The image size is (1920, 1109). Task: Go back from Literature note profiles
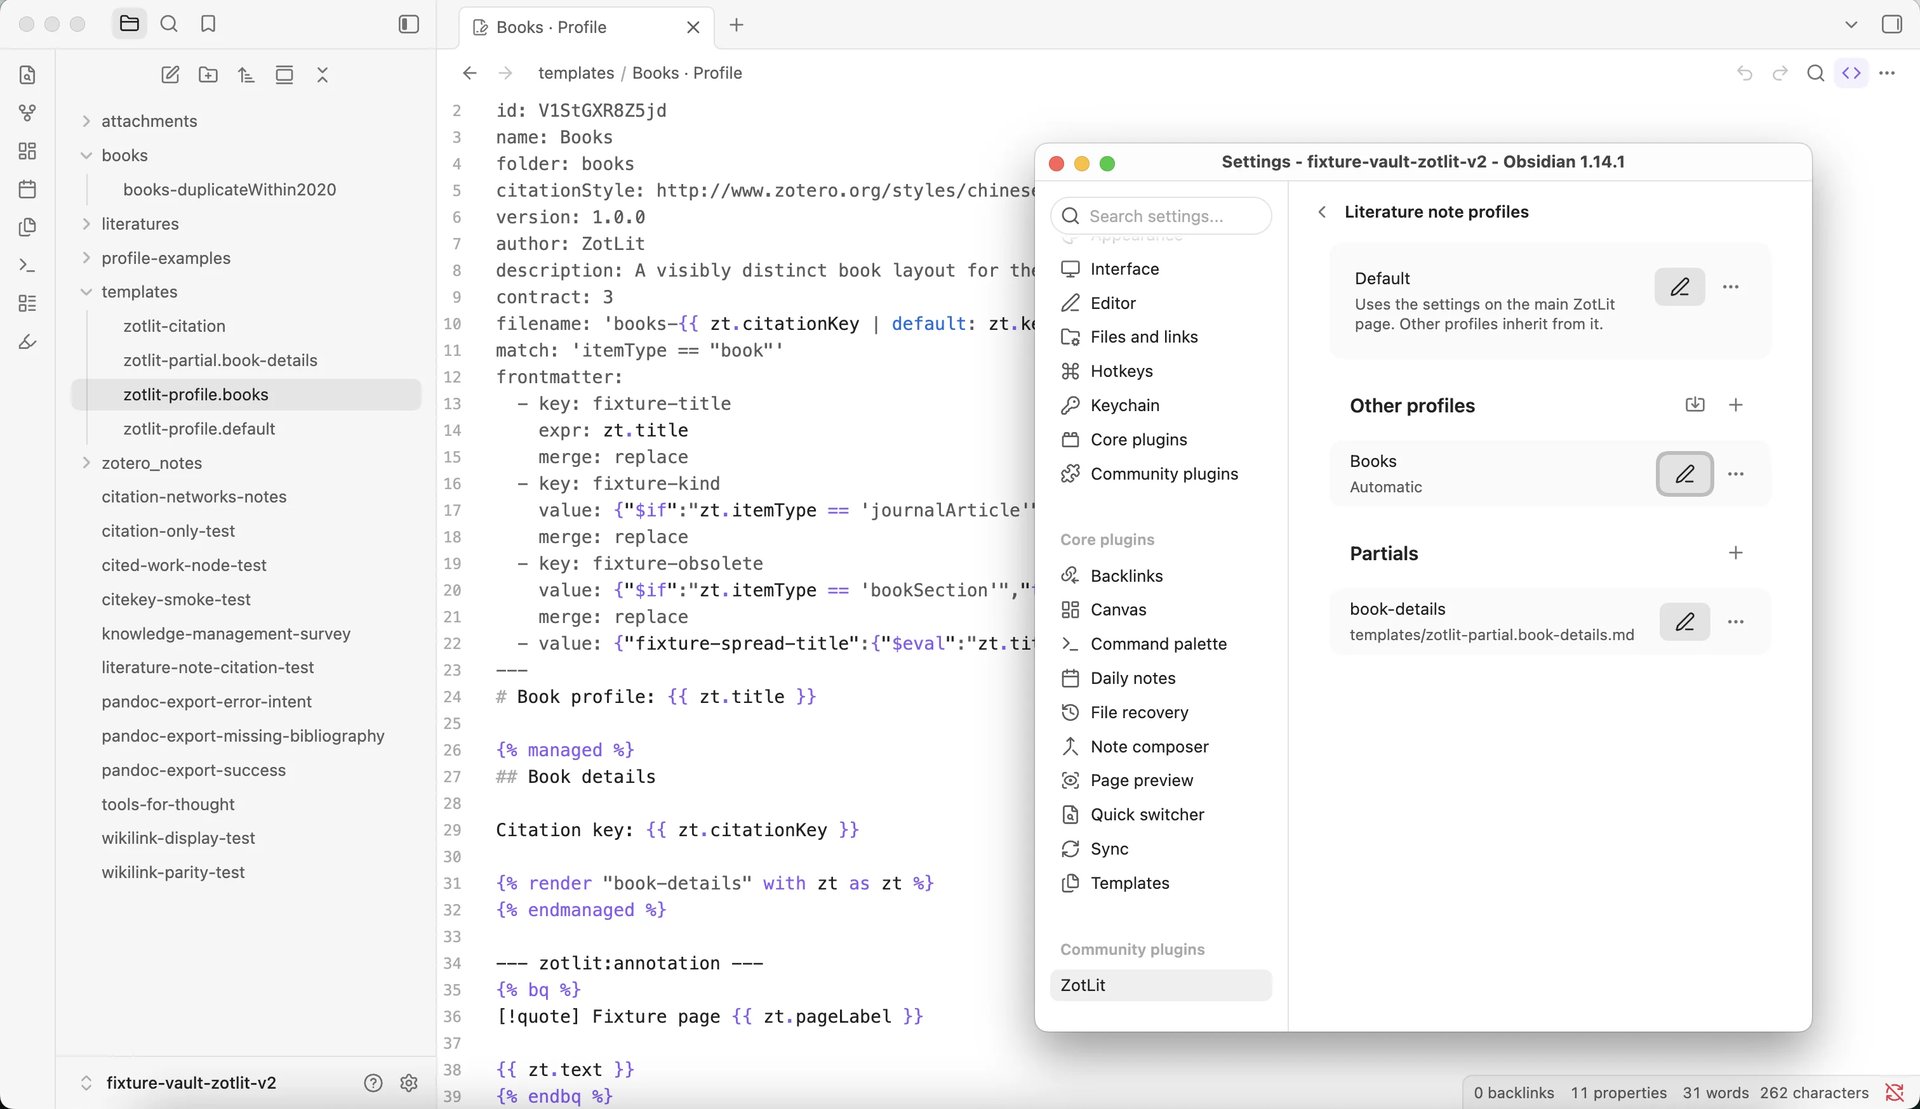tap(1322, 212)
